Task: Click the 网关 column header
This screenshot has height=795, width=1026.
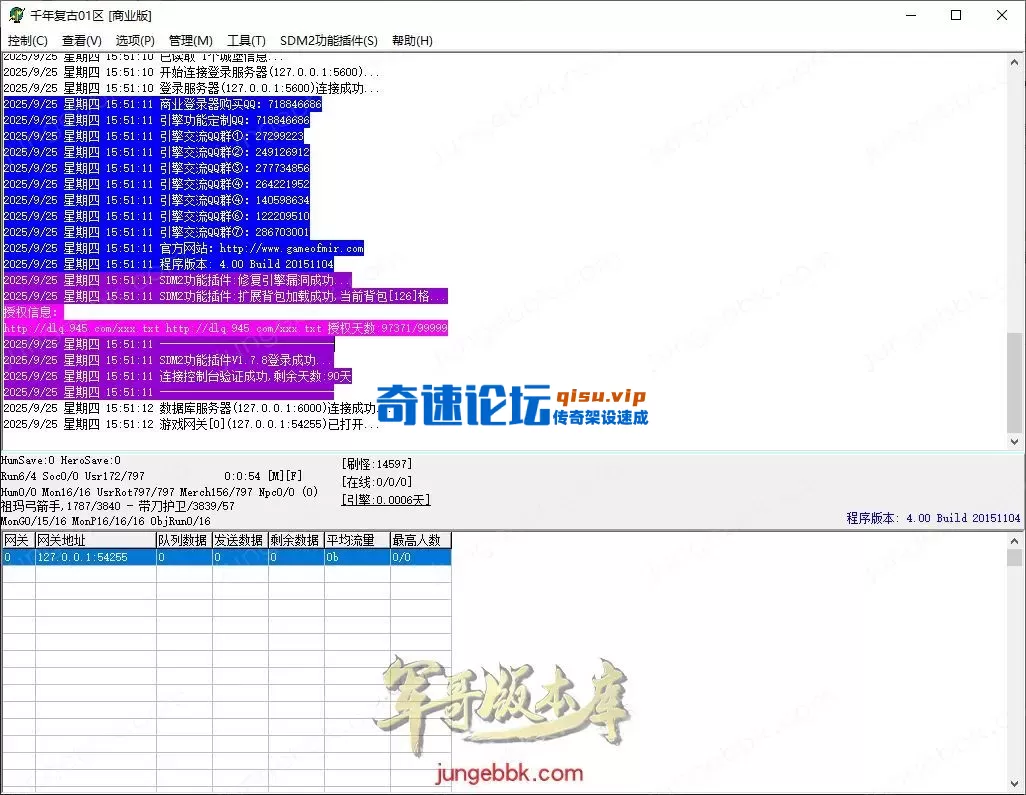Action: [x=18, y=540]
